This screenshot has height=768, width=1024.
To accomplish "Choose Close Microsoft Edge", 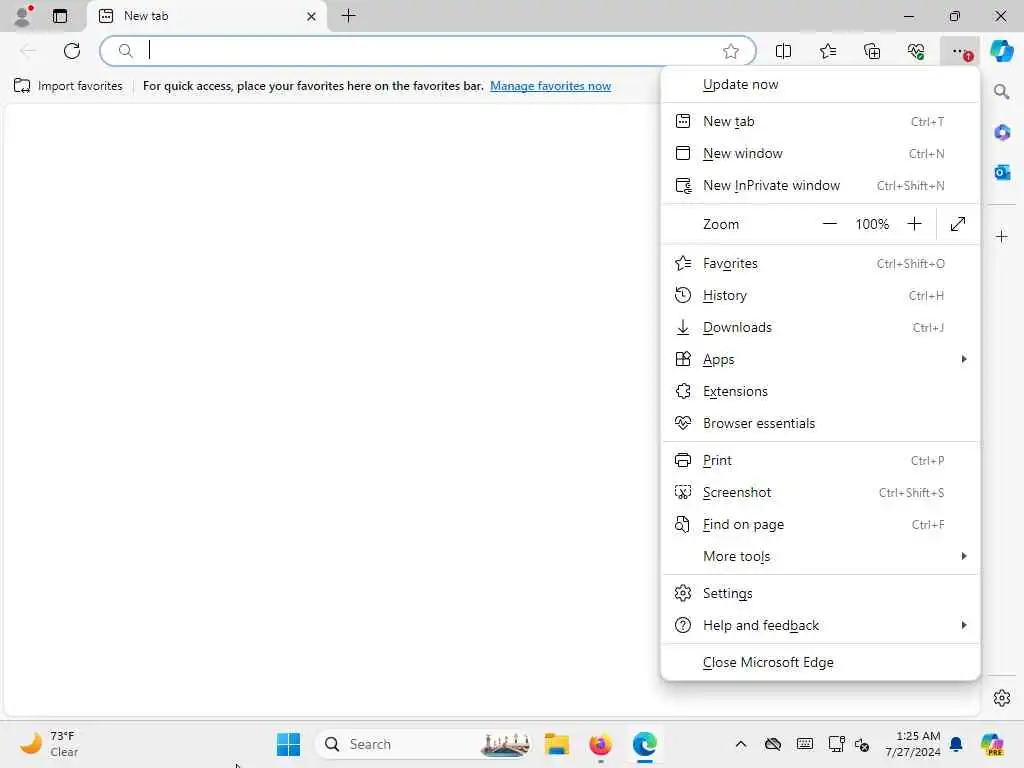I will point(820,663).
